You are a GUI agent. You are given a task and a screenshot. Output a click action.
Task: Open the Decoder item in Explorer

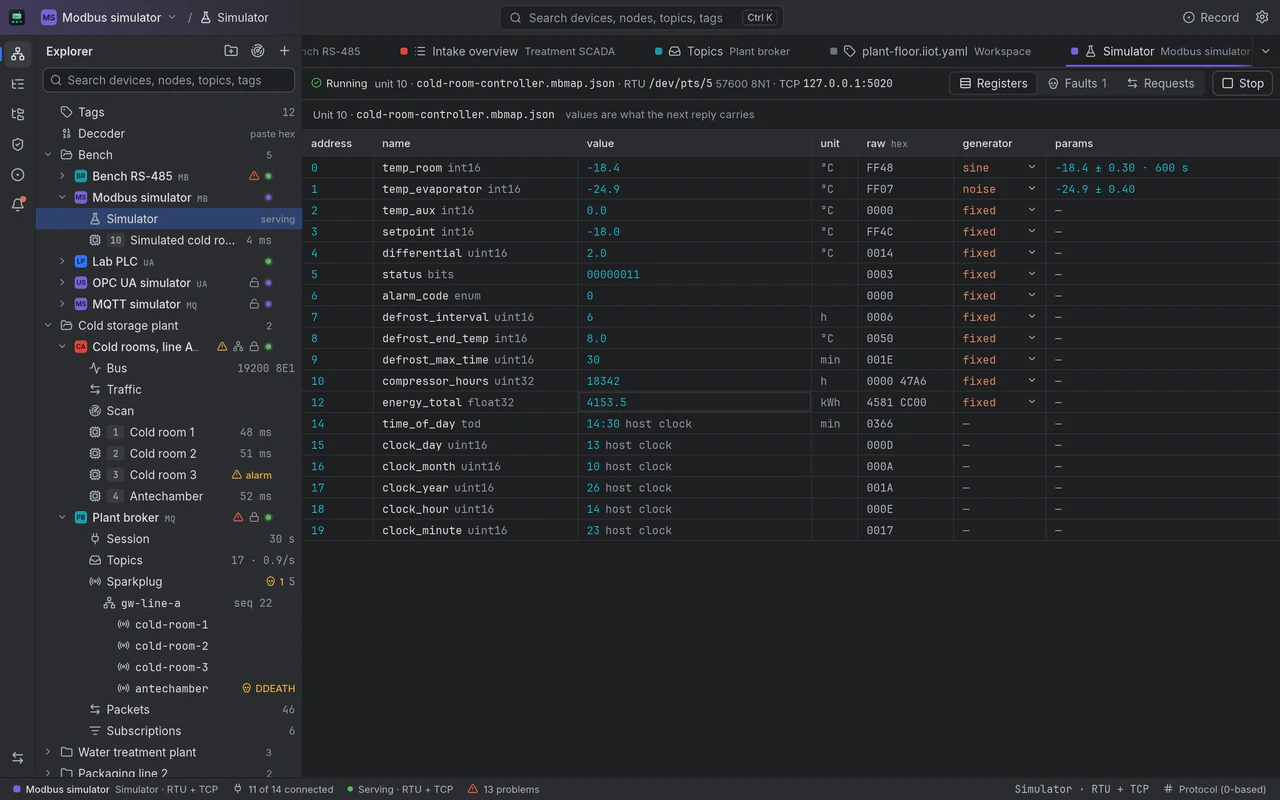(x=169, y=133)
